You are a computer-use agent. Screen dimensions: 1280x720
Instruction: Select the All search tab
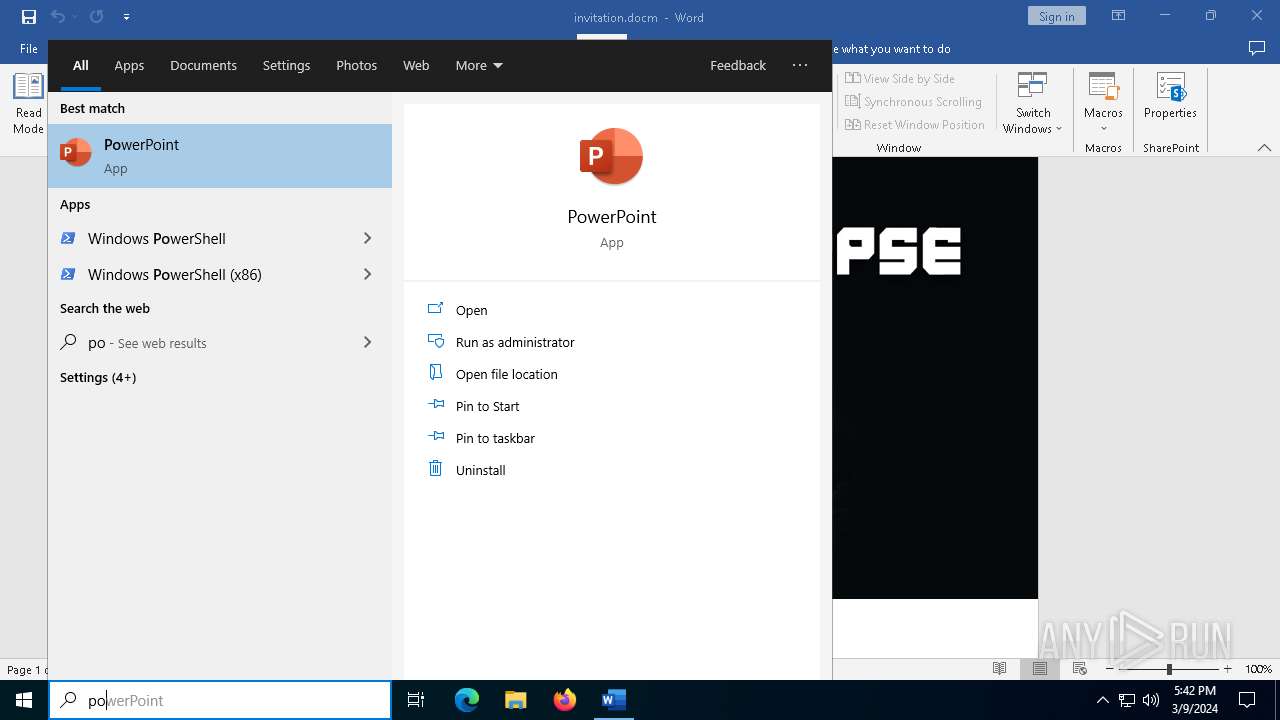click(81, 65)
